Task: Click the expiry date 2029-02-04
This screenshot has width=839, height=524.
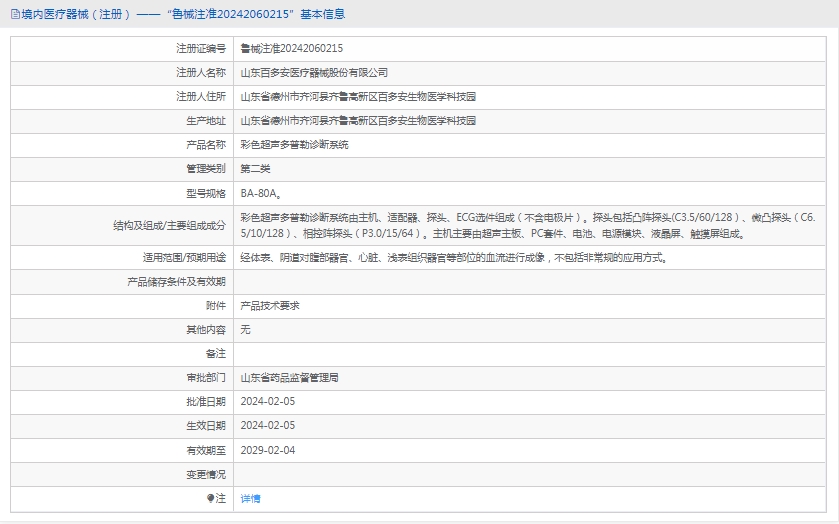Action: click(267, 450)
